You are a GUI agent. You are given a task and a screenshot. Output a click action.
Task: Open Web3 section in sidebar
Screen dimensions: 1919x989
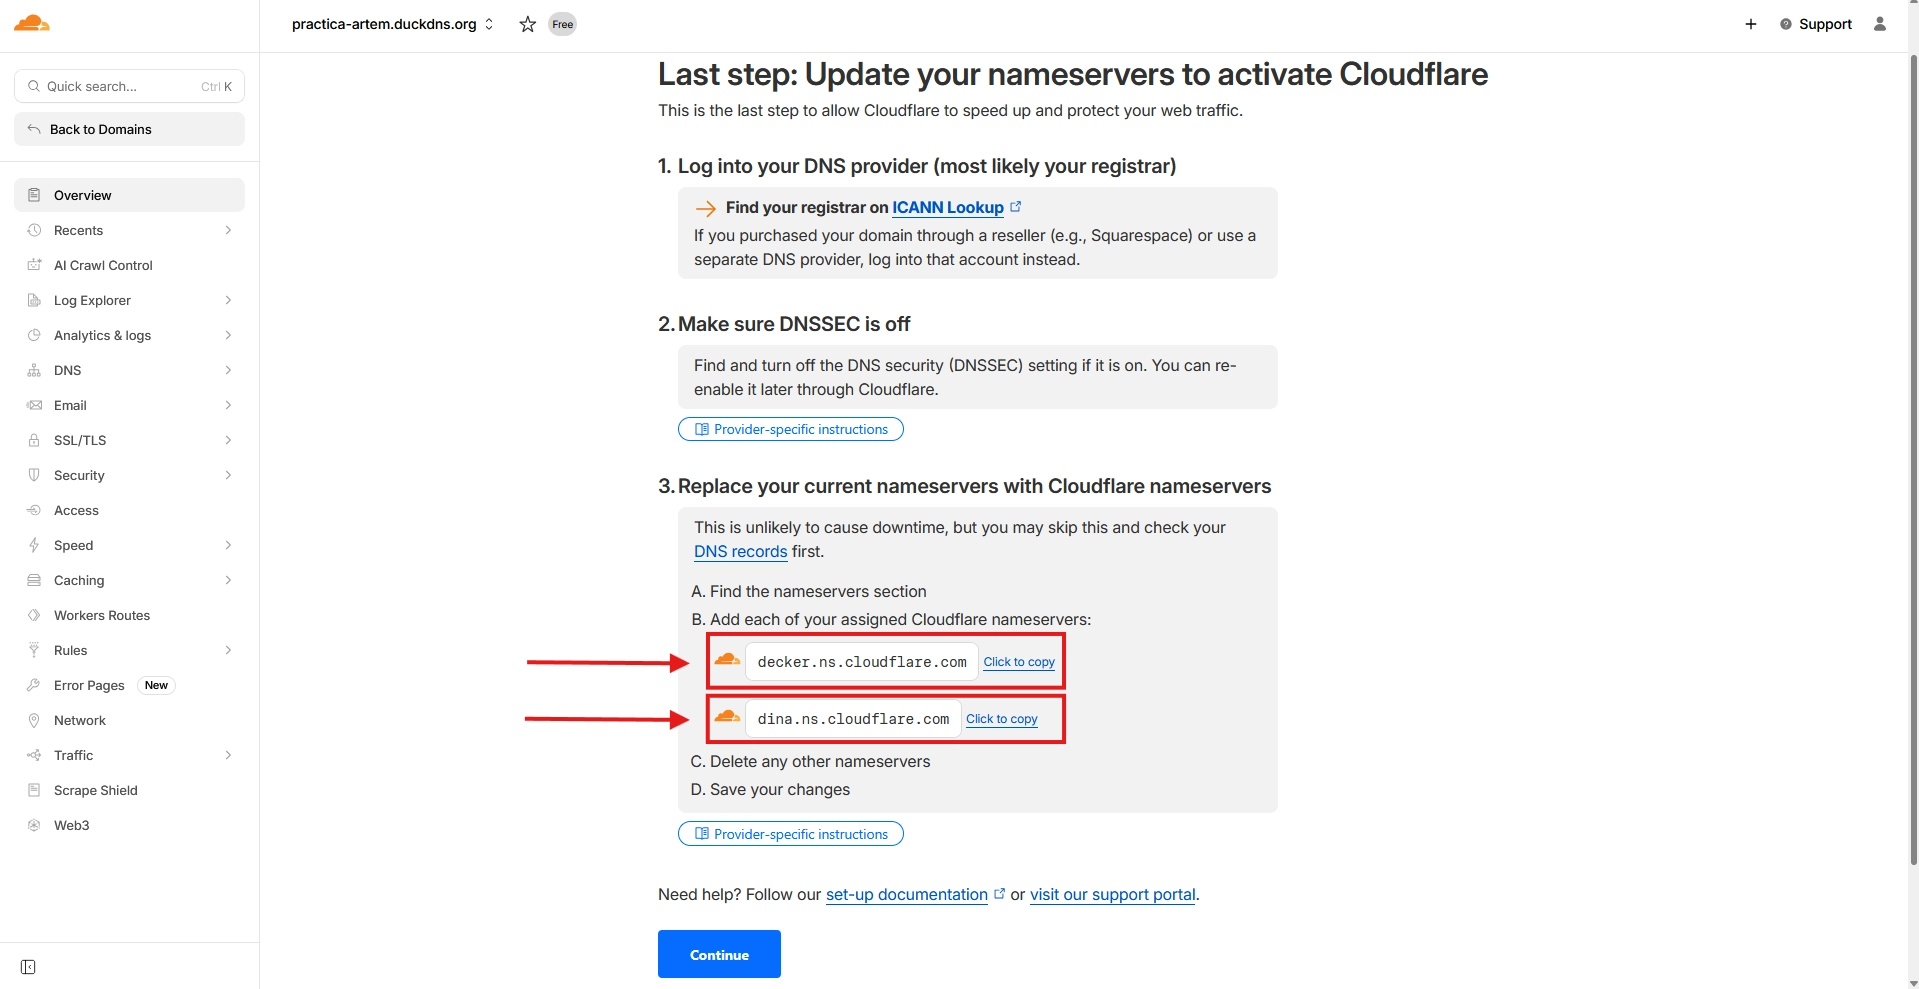point(72,825)
